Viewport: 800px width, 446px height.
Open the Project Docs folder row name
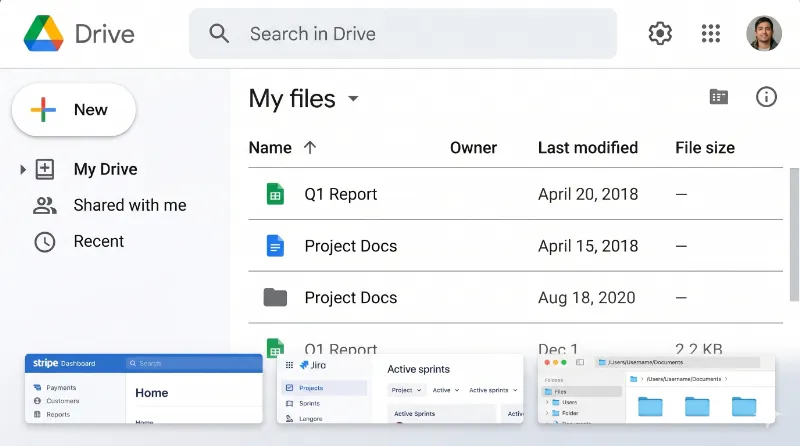[x=351, y=298]
